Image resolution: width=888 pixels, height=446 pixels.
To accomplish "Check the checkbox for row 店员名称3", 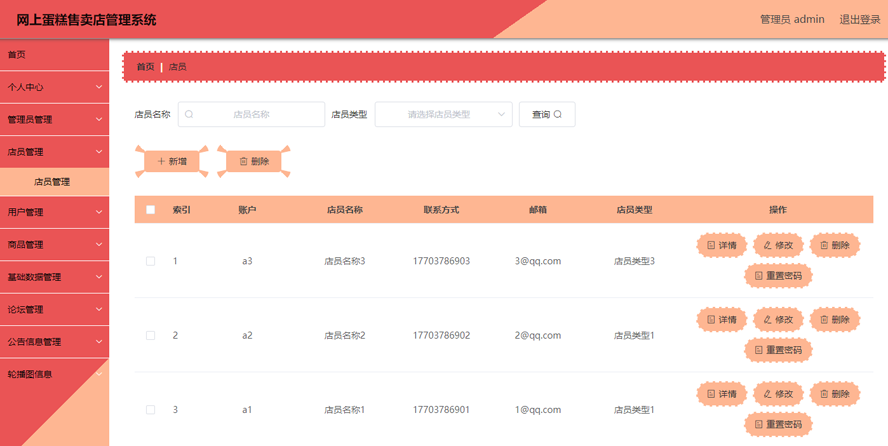I will pyautogui.click(x=151, y=261).
